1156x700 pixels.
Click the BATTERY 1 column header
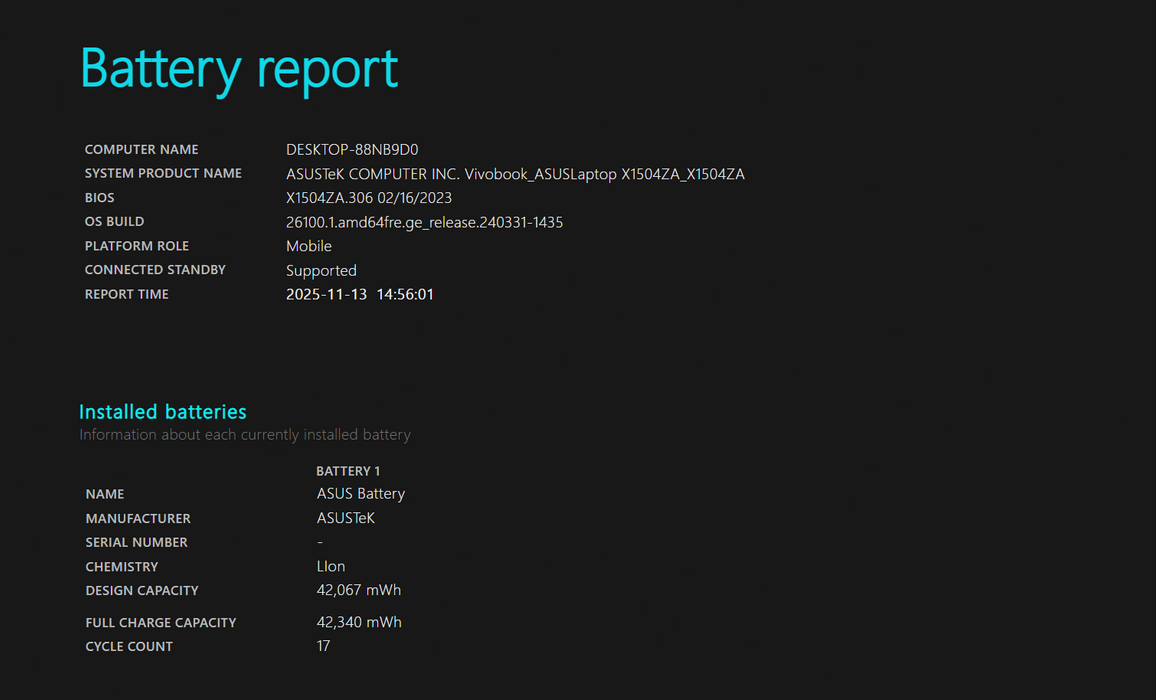click(x=348, y=471)
